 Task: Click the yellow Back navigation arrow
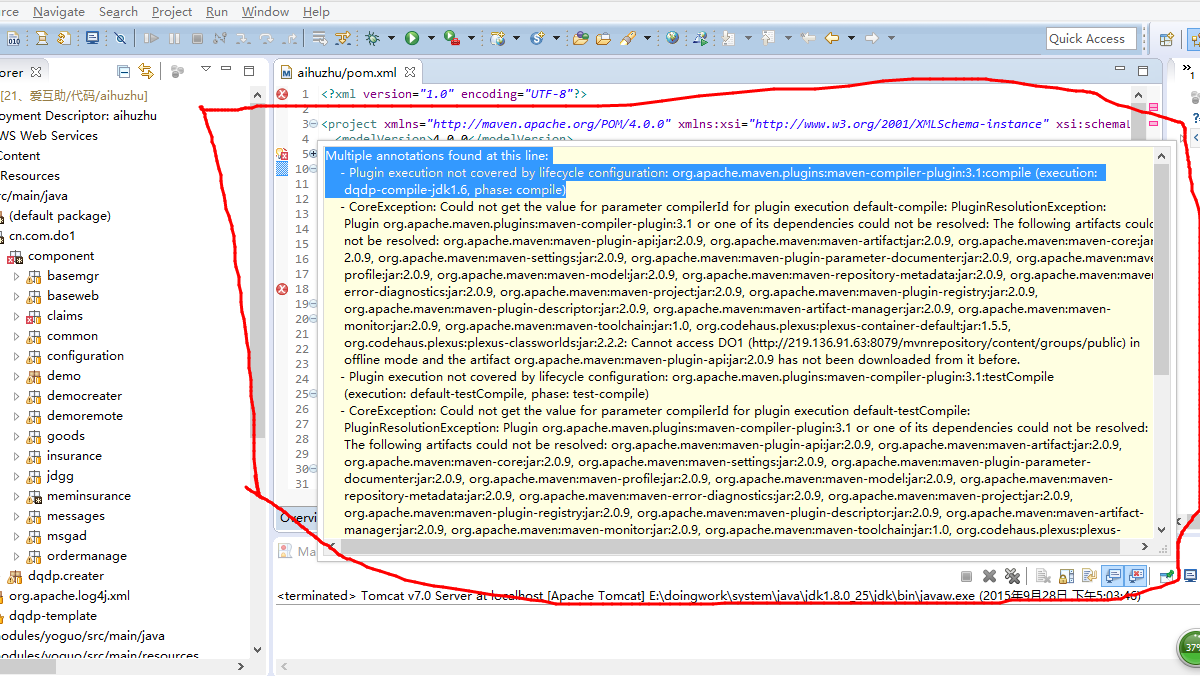coord(831,38)
